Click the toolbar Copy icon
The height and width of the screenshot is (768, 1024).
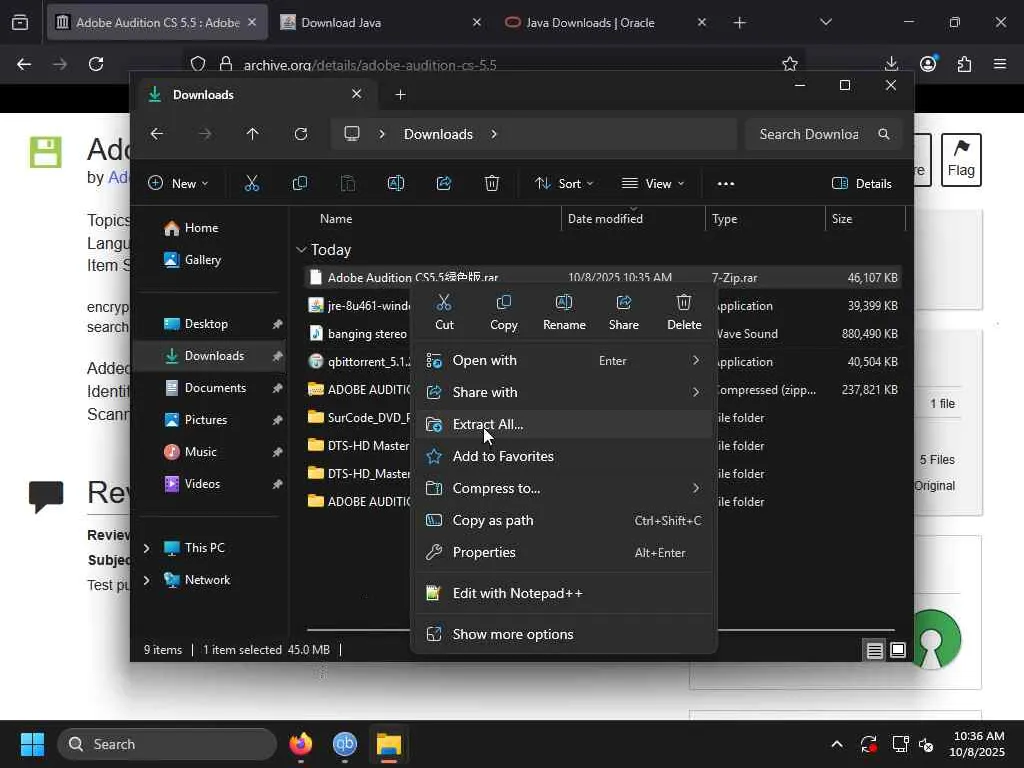[300, 184]
